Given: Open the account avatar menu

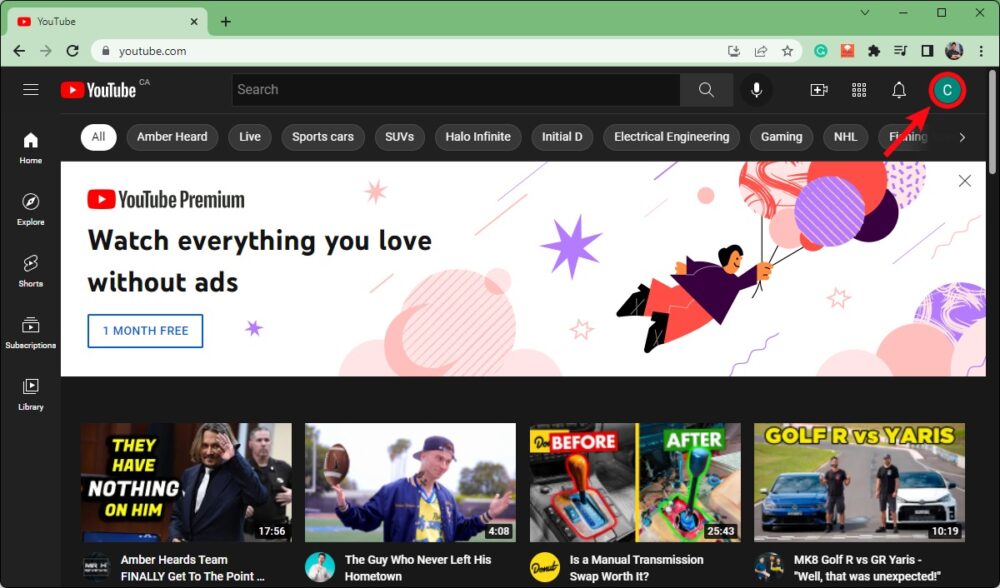Looking at the screenshot, I should click(947, 90).
